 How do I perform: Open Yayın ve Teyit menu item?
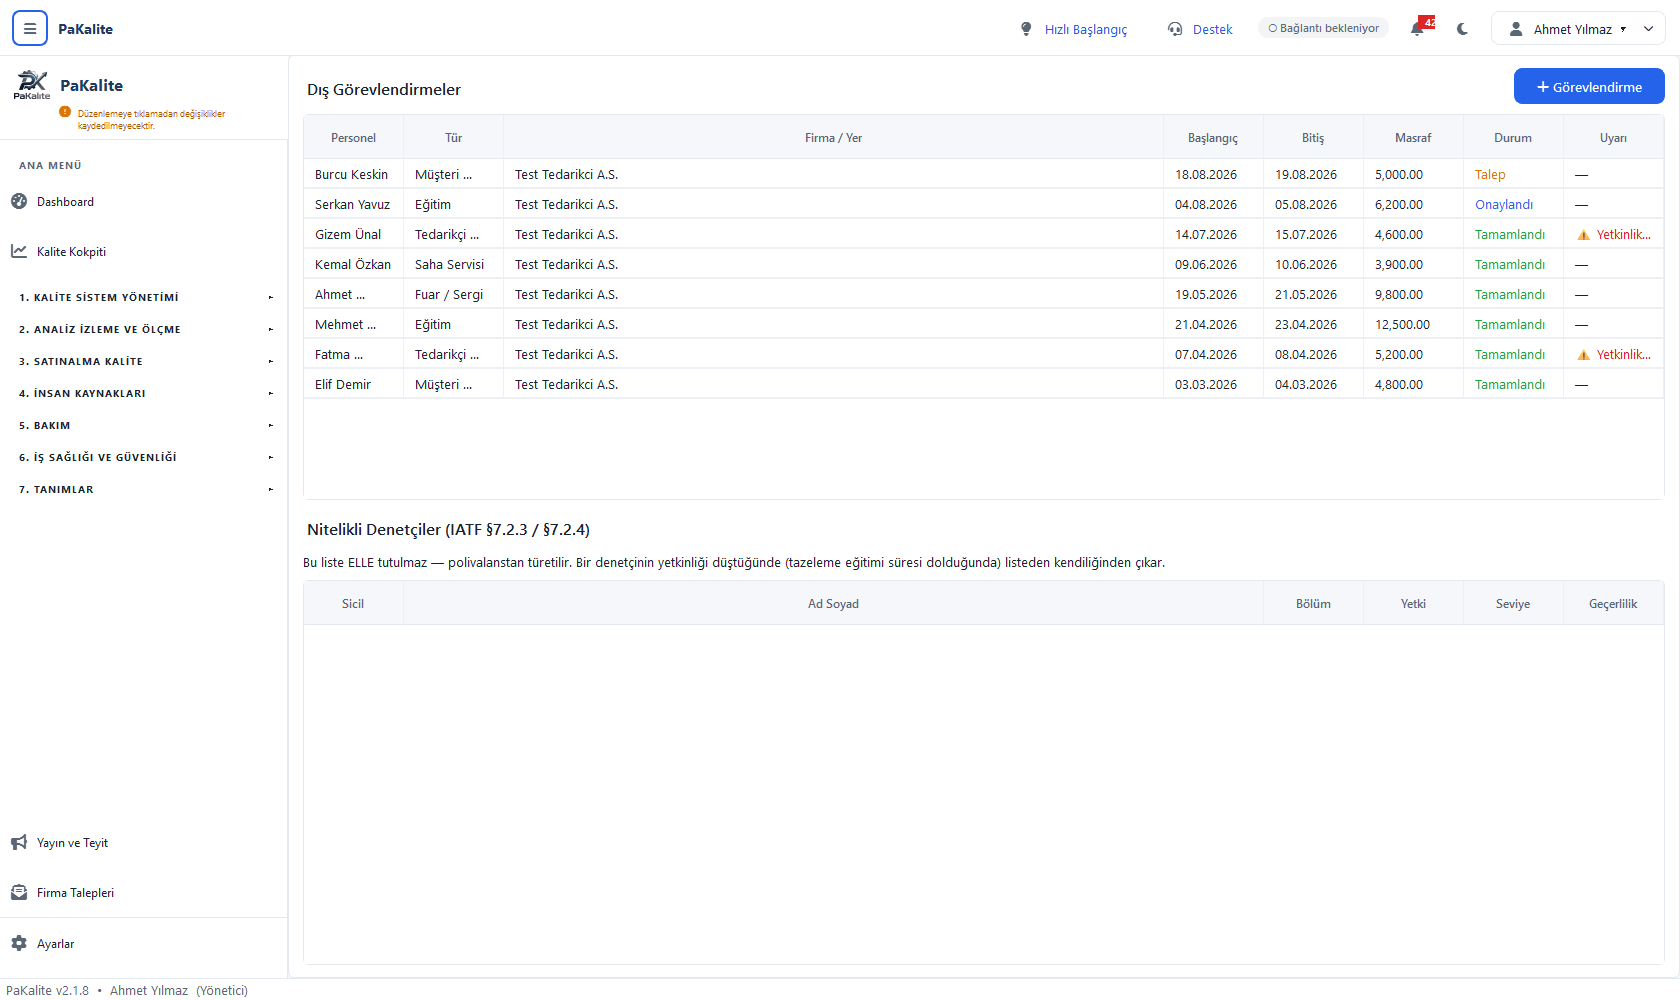click(72, 843)
